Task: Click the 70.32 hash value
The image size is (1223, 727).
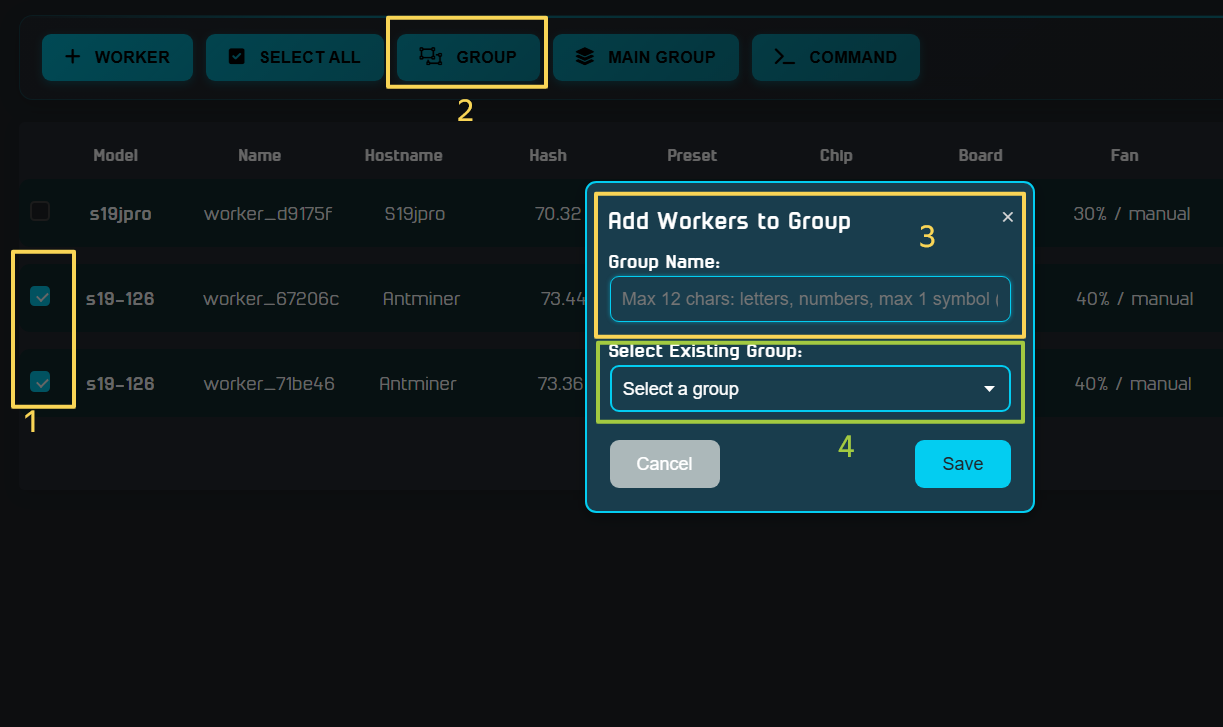Action: 558,214
